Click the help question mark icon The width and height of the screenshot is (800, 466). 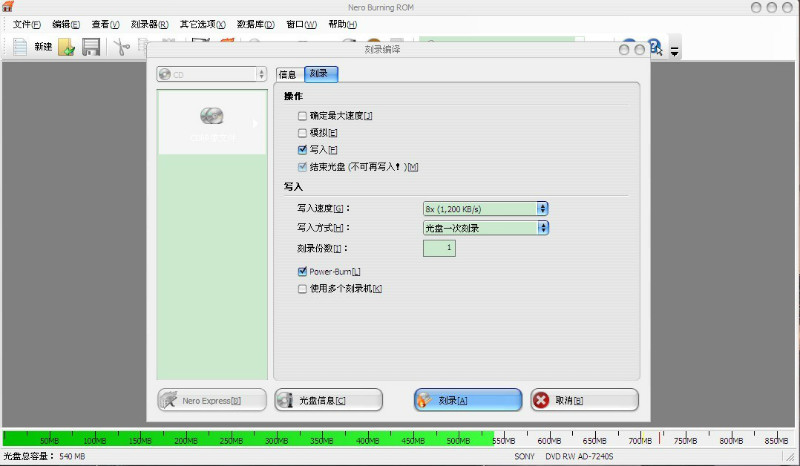coord(655,47)
